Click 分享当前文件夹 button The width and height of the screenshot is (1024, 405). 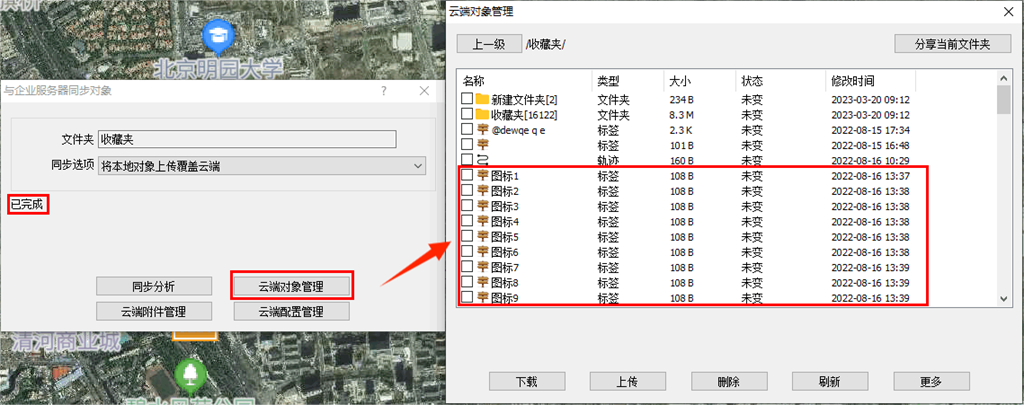(944, 44)
